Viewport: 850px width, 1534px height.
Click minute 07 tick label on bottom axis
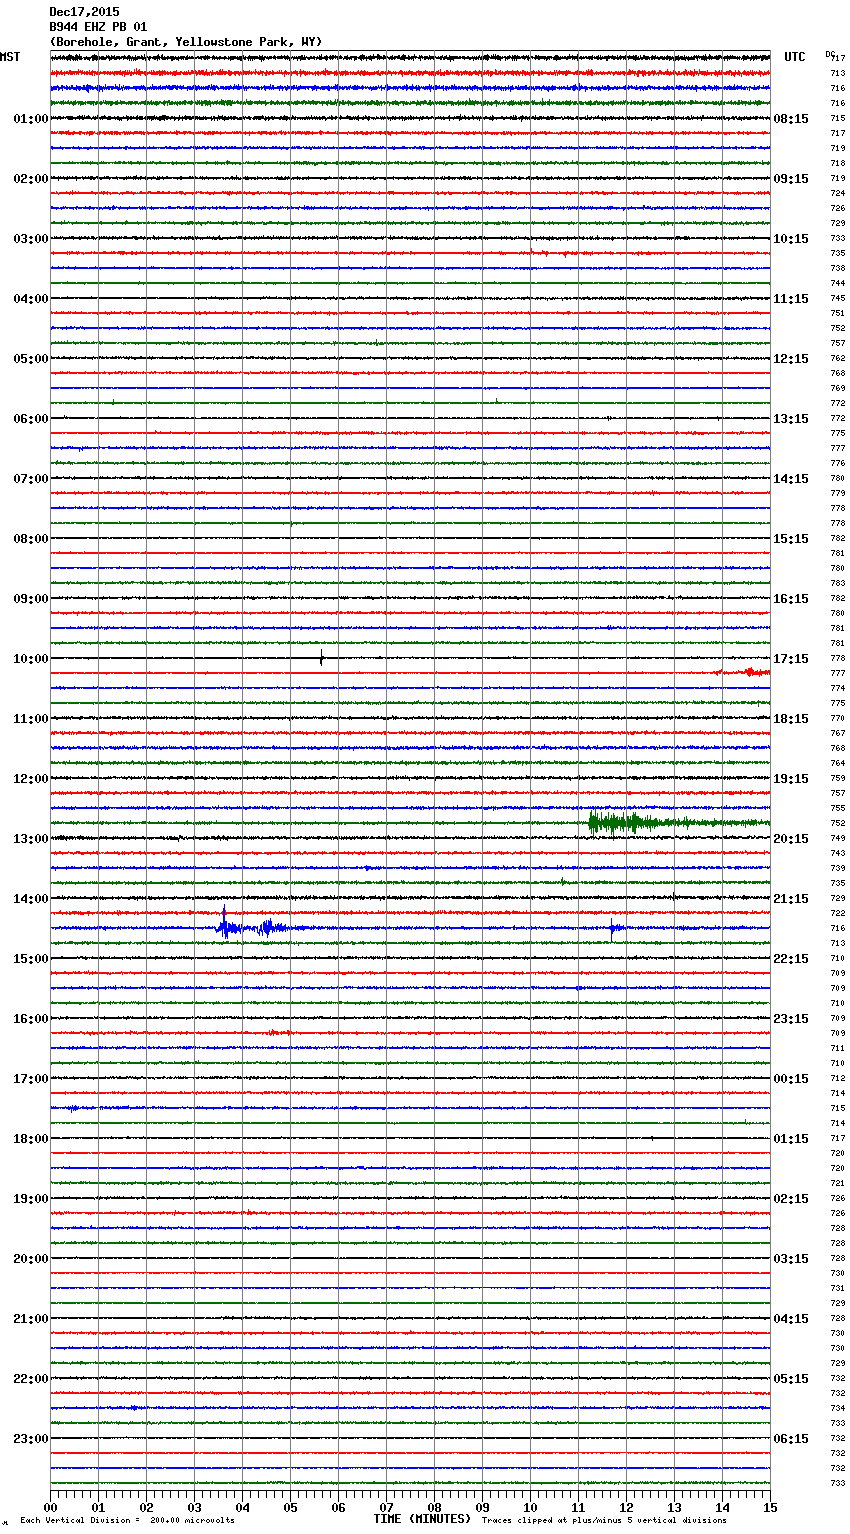386,1507
